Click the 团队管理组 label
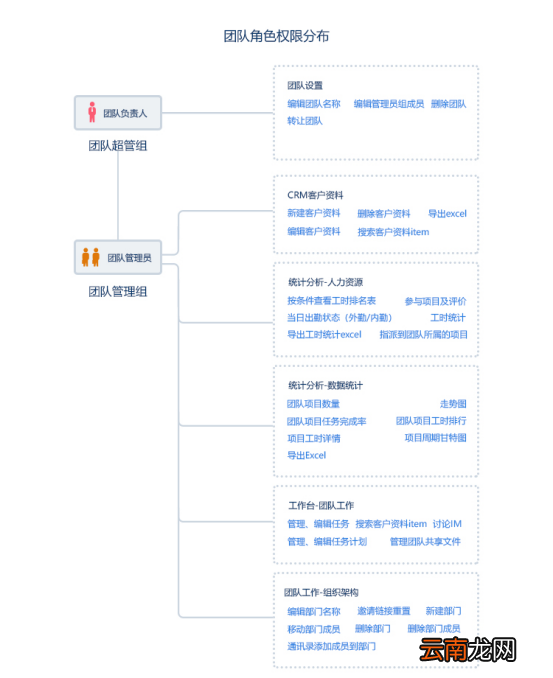The image size is (553, 678). (x=118, y=291)
